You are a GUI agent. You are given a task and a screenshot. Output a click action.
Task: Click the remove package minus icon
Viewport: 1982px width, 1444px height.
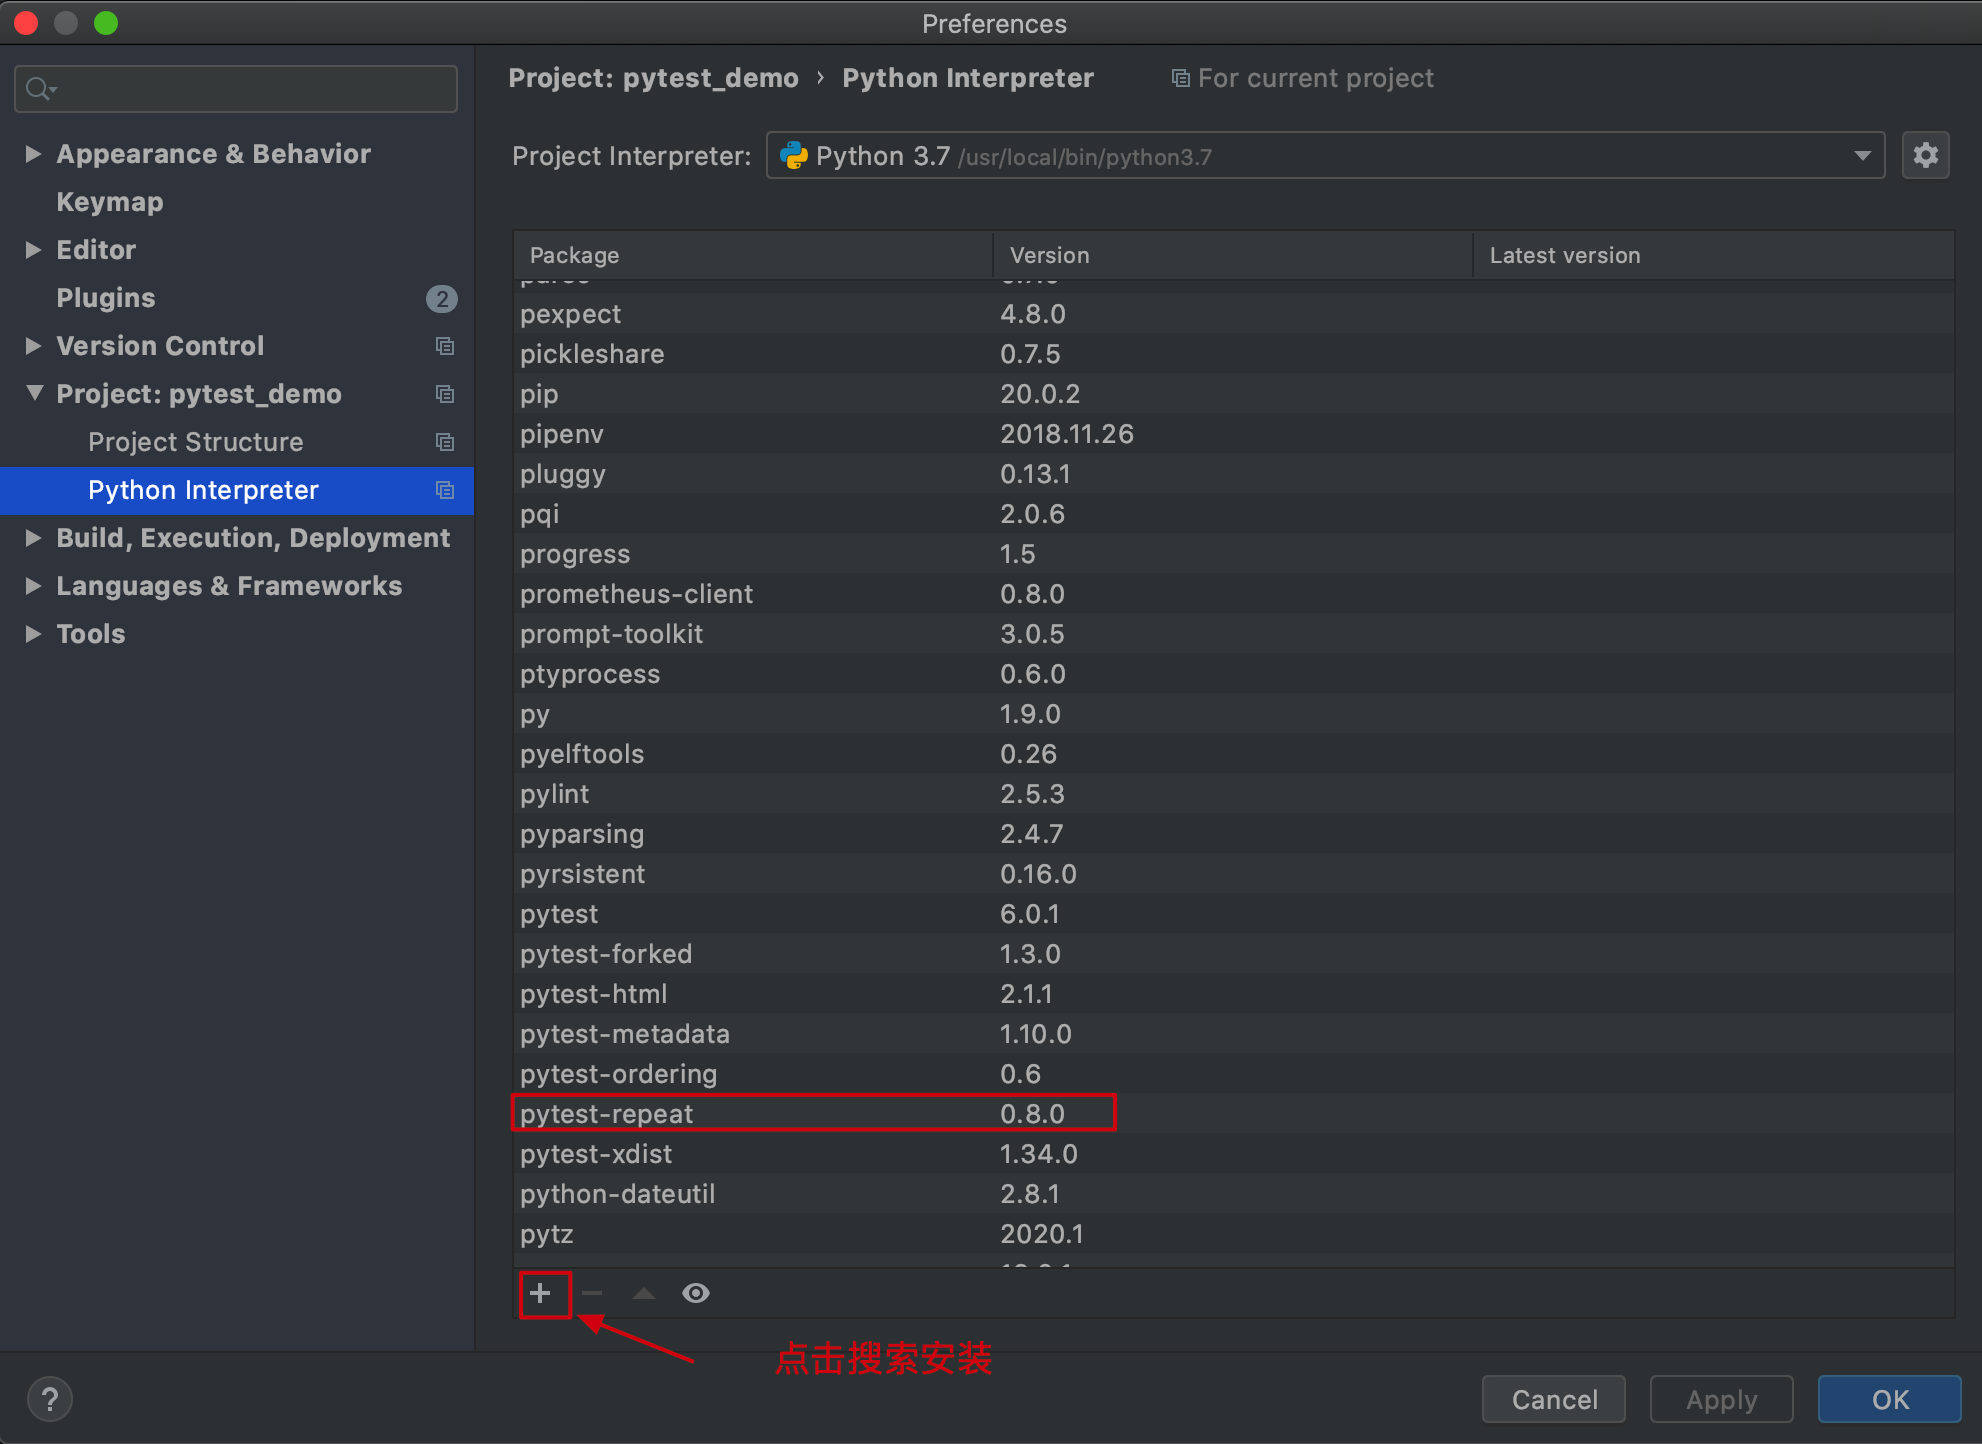tap(592, 1293)
